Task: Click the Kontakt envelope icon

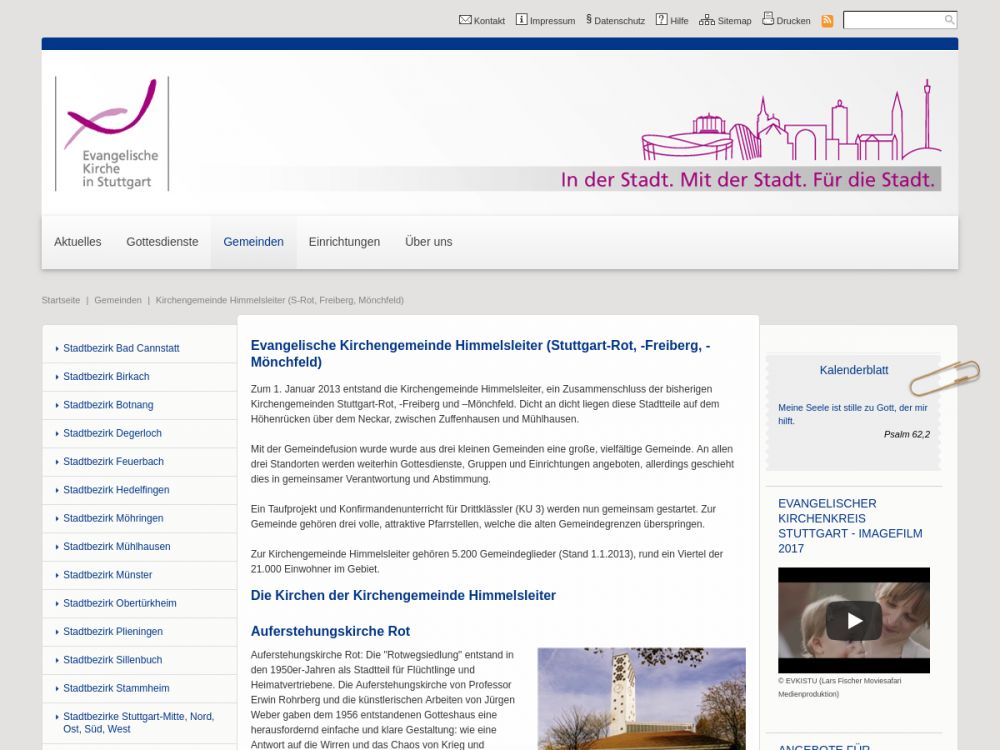Action: pos(465,20)
